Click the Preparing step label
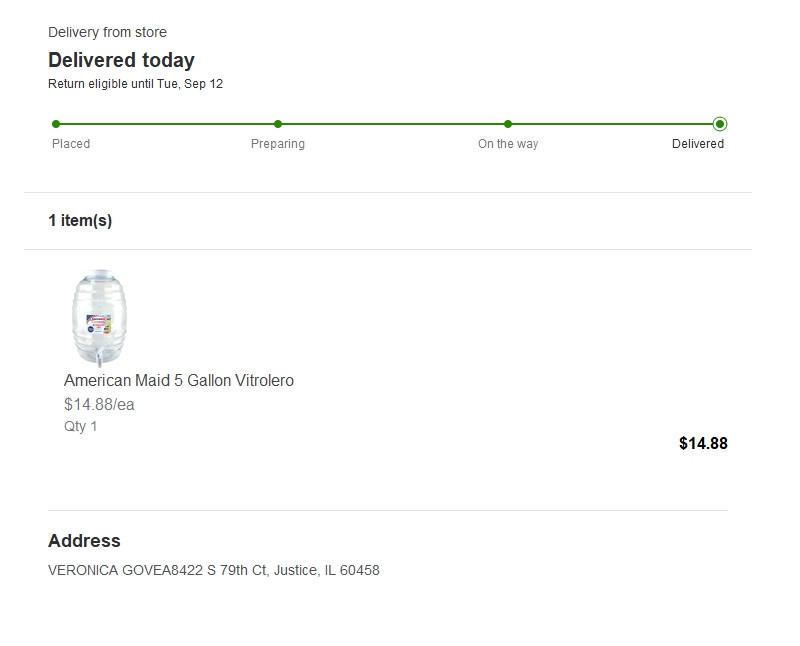Image resolution: width=800 pixels, height=646 pixels. pyautogui.click(x=278, y=144)
